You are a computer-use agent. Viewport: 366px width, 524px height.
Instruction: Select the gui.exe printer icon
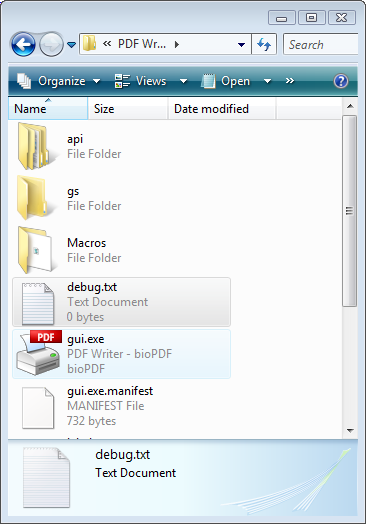click(x=39, y=353)
